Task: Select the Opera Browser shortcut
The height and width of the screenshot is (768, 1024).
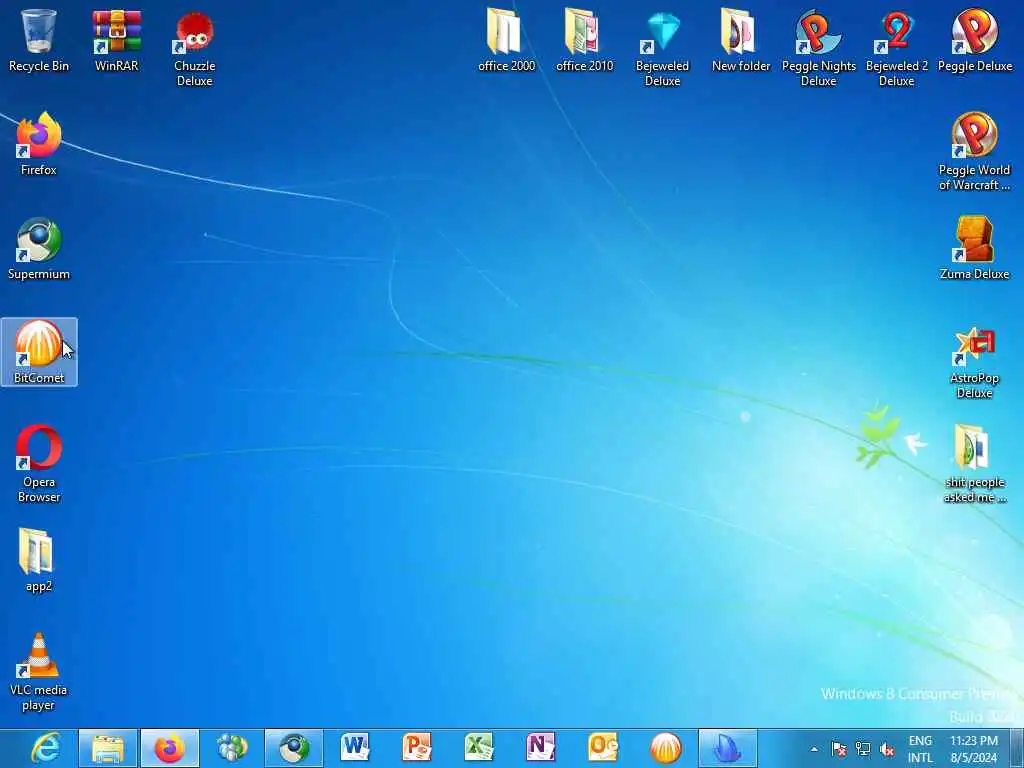Action: [39, 464]
